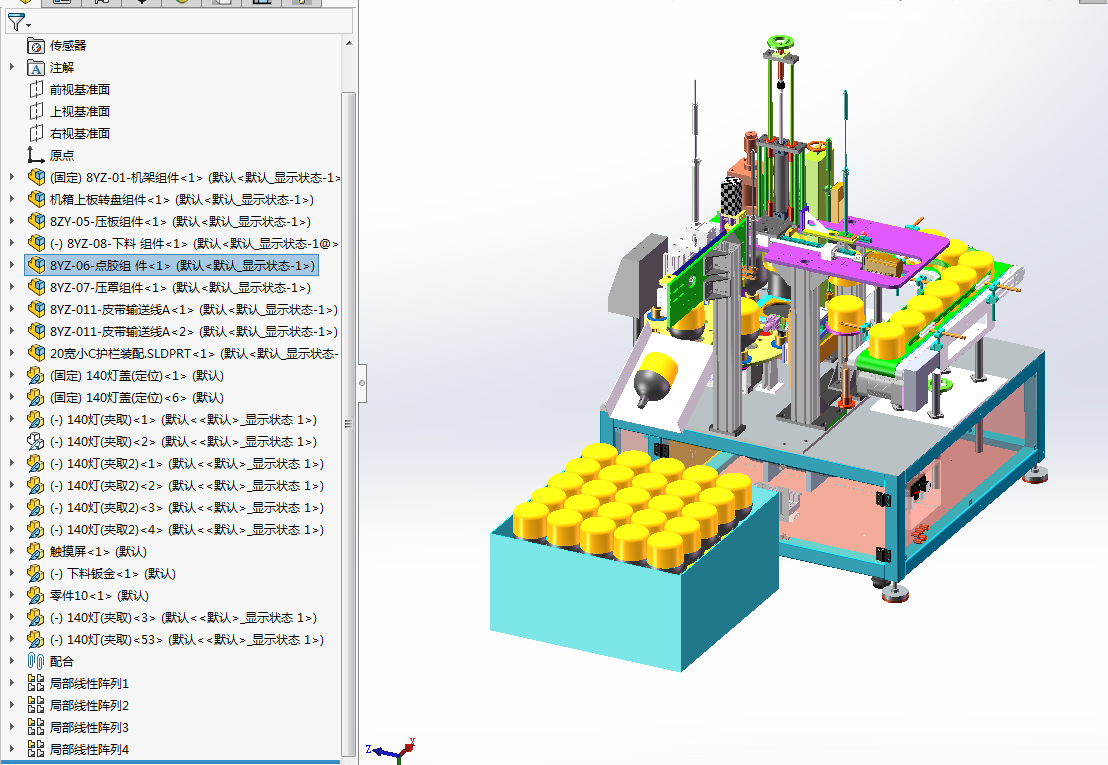
Task: Open the filter dropdown arrow beside funnel
Action: coord(29,26)
